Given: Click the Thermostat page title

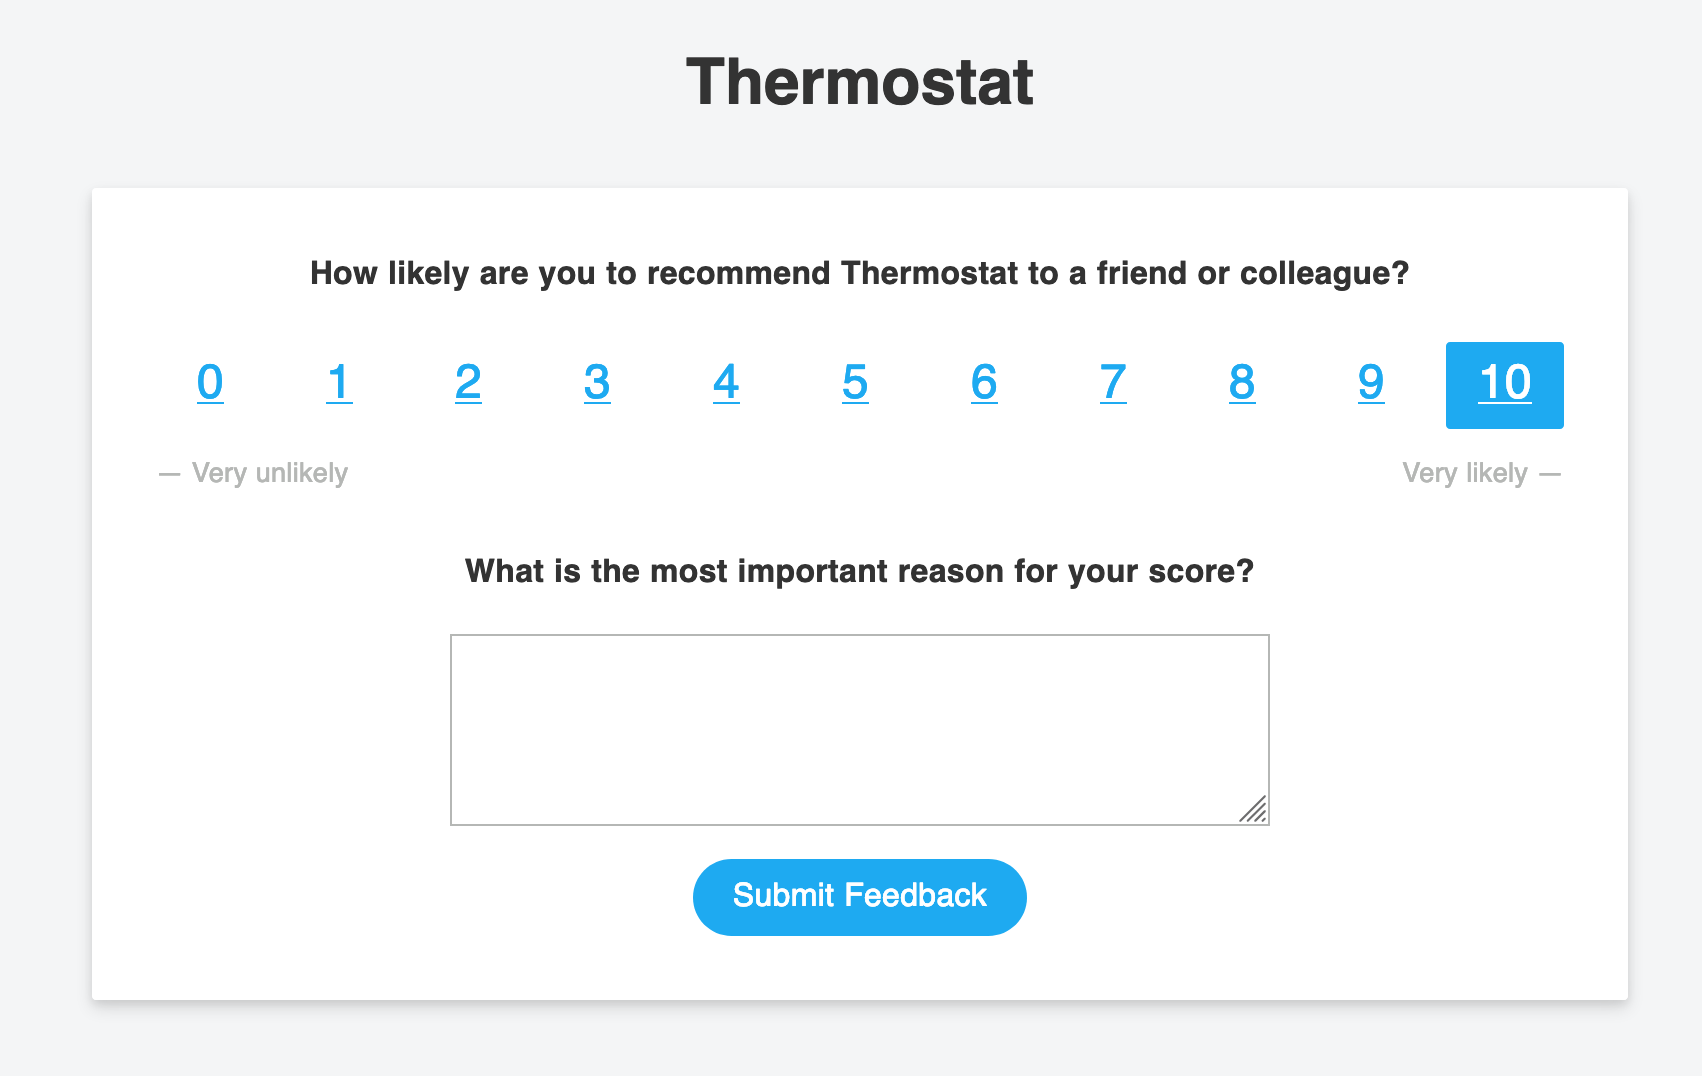Looking at the screenshot, I should (859, 82).
